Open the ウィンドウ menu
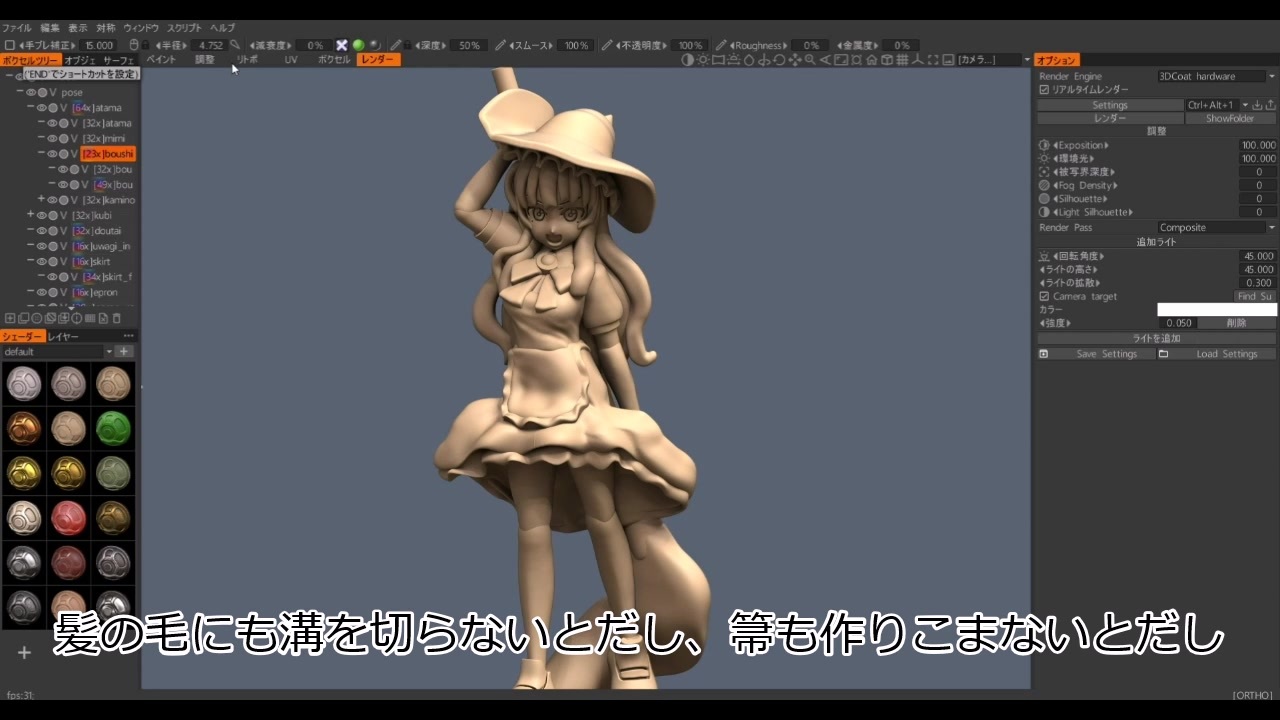Screen dimensions: 1280x720 (x=141, y=28)
